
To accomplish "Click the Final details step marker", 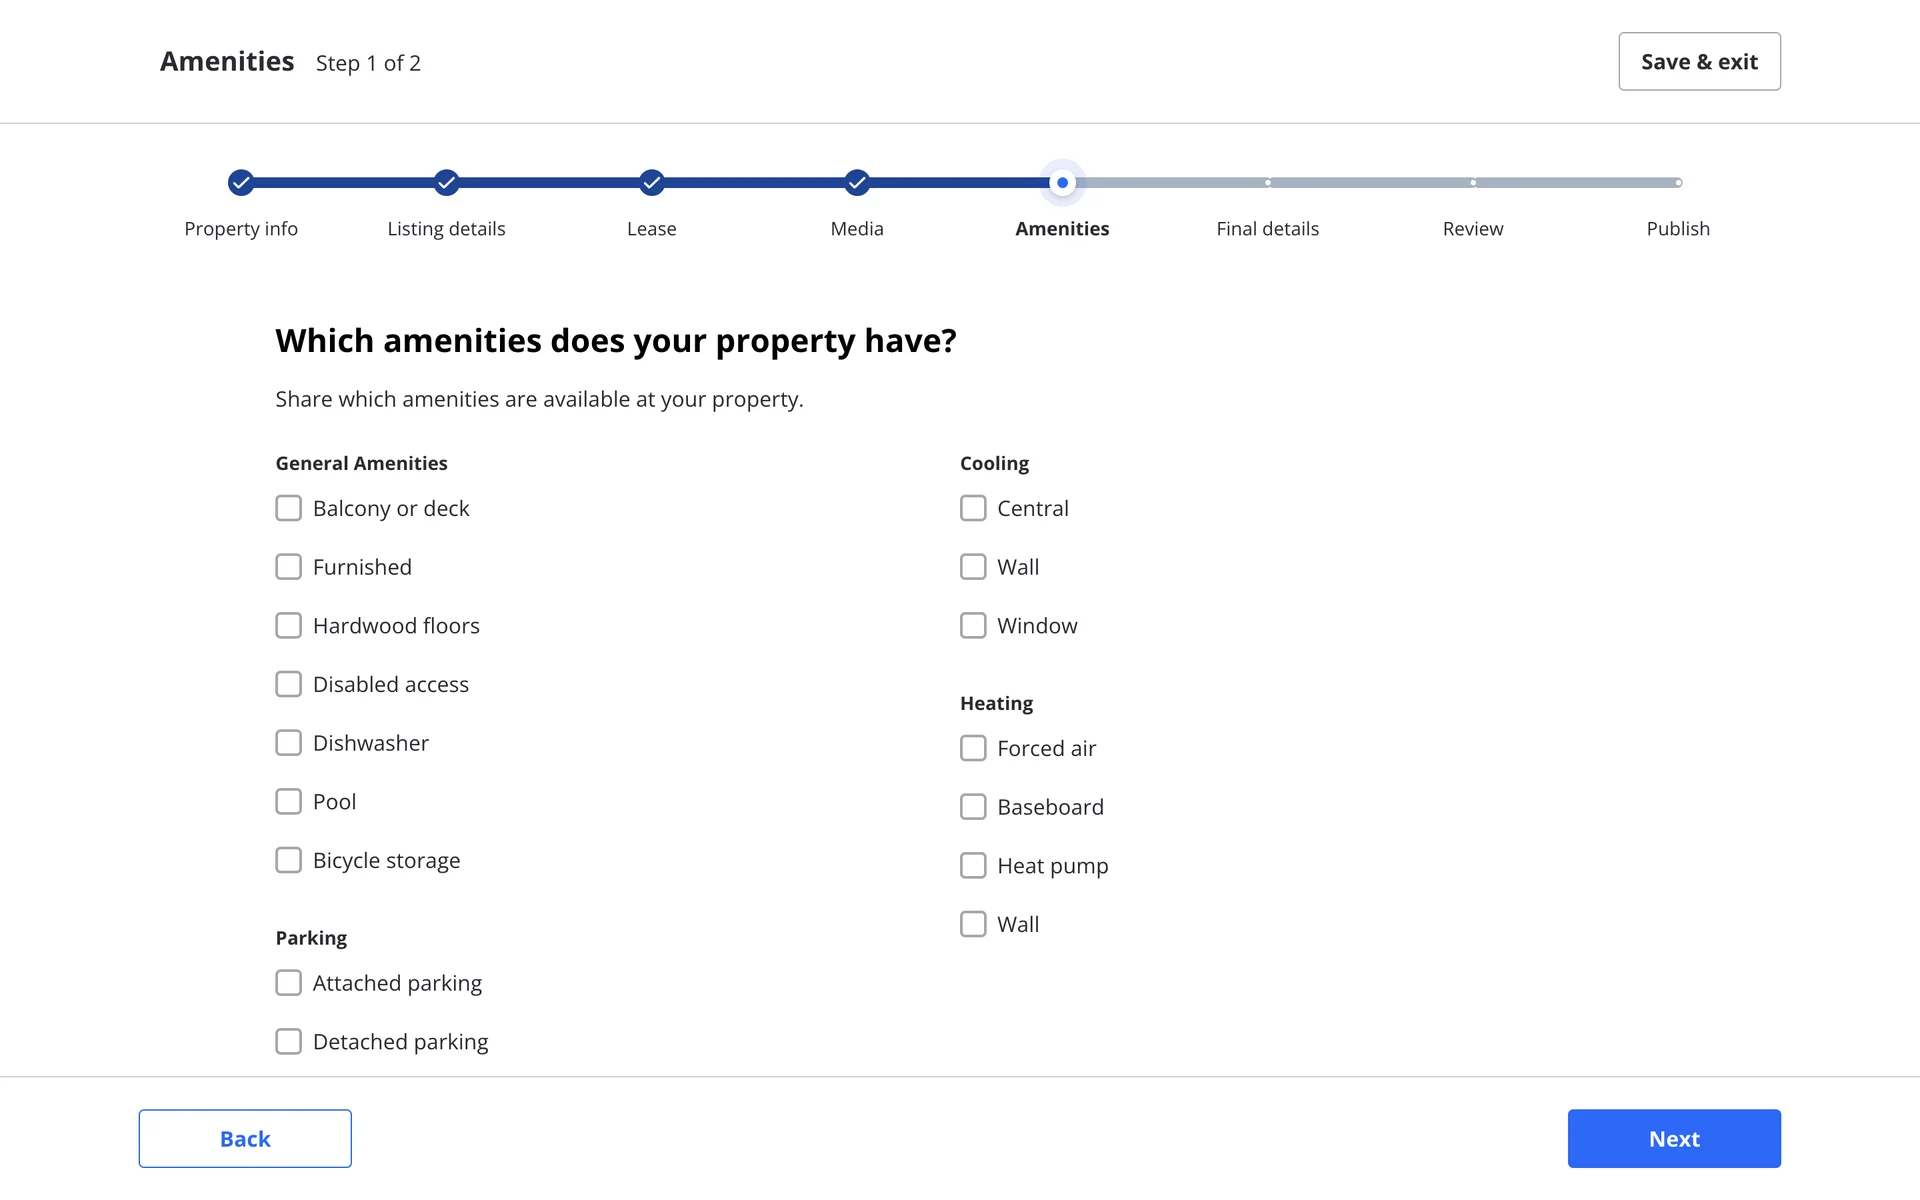I will pyautogui.click(x=1267, y=182).
